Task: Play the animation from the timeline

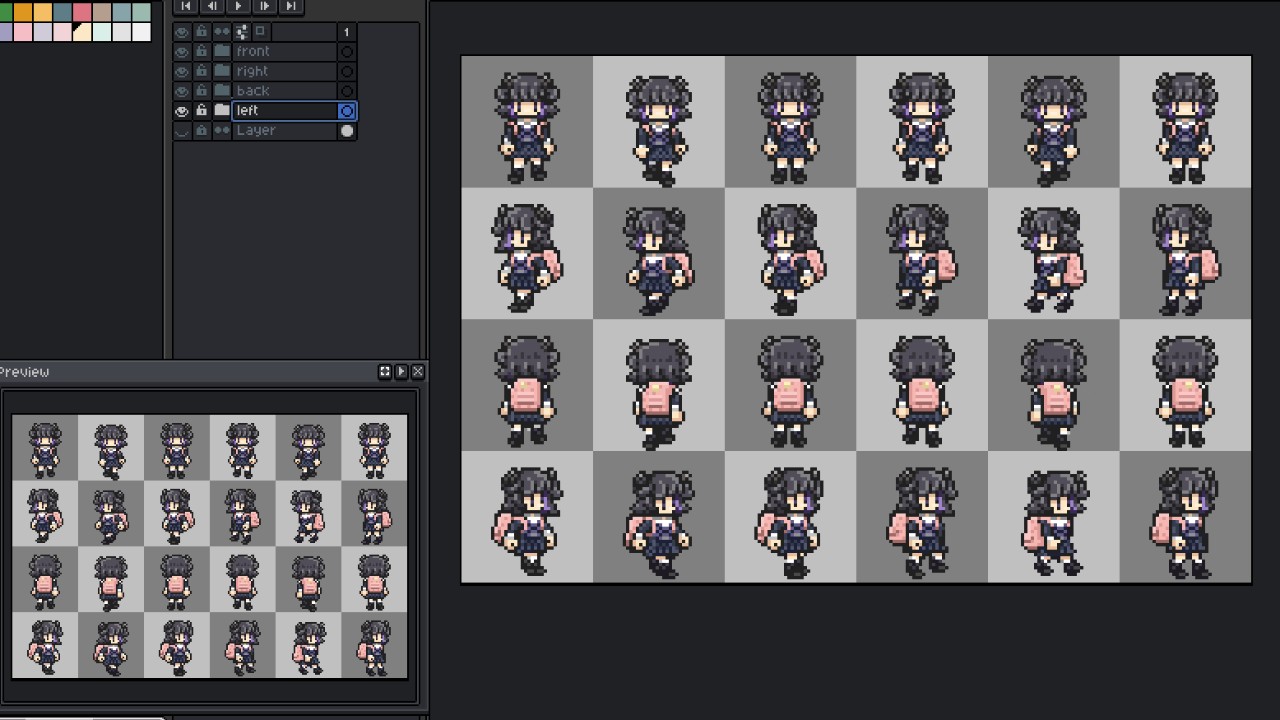Action: (x=238, y=6)
